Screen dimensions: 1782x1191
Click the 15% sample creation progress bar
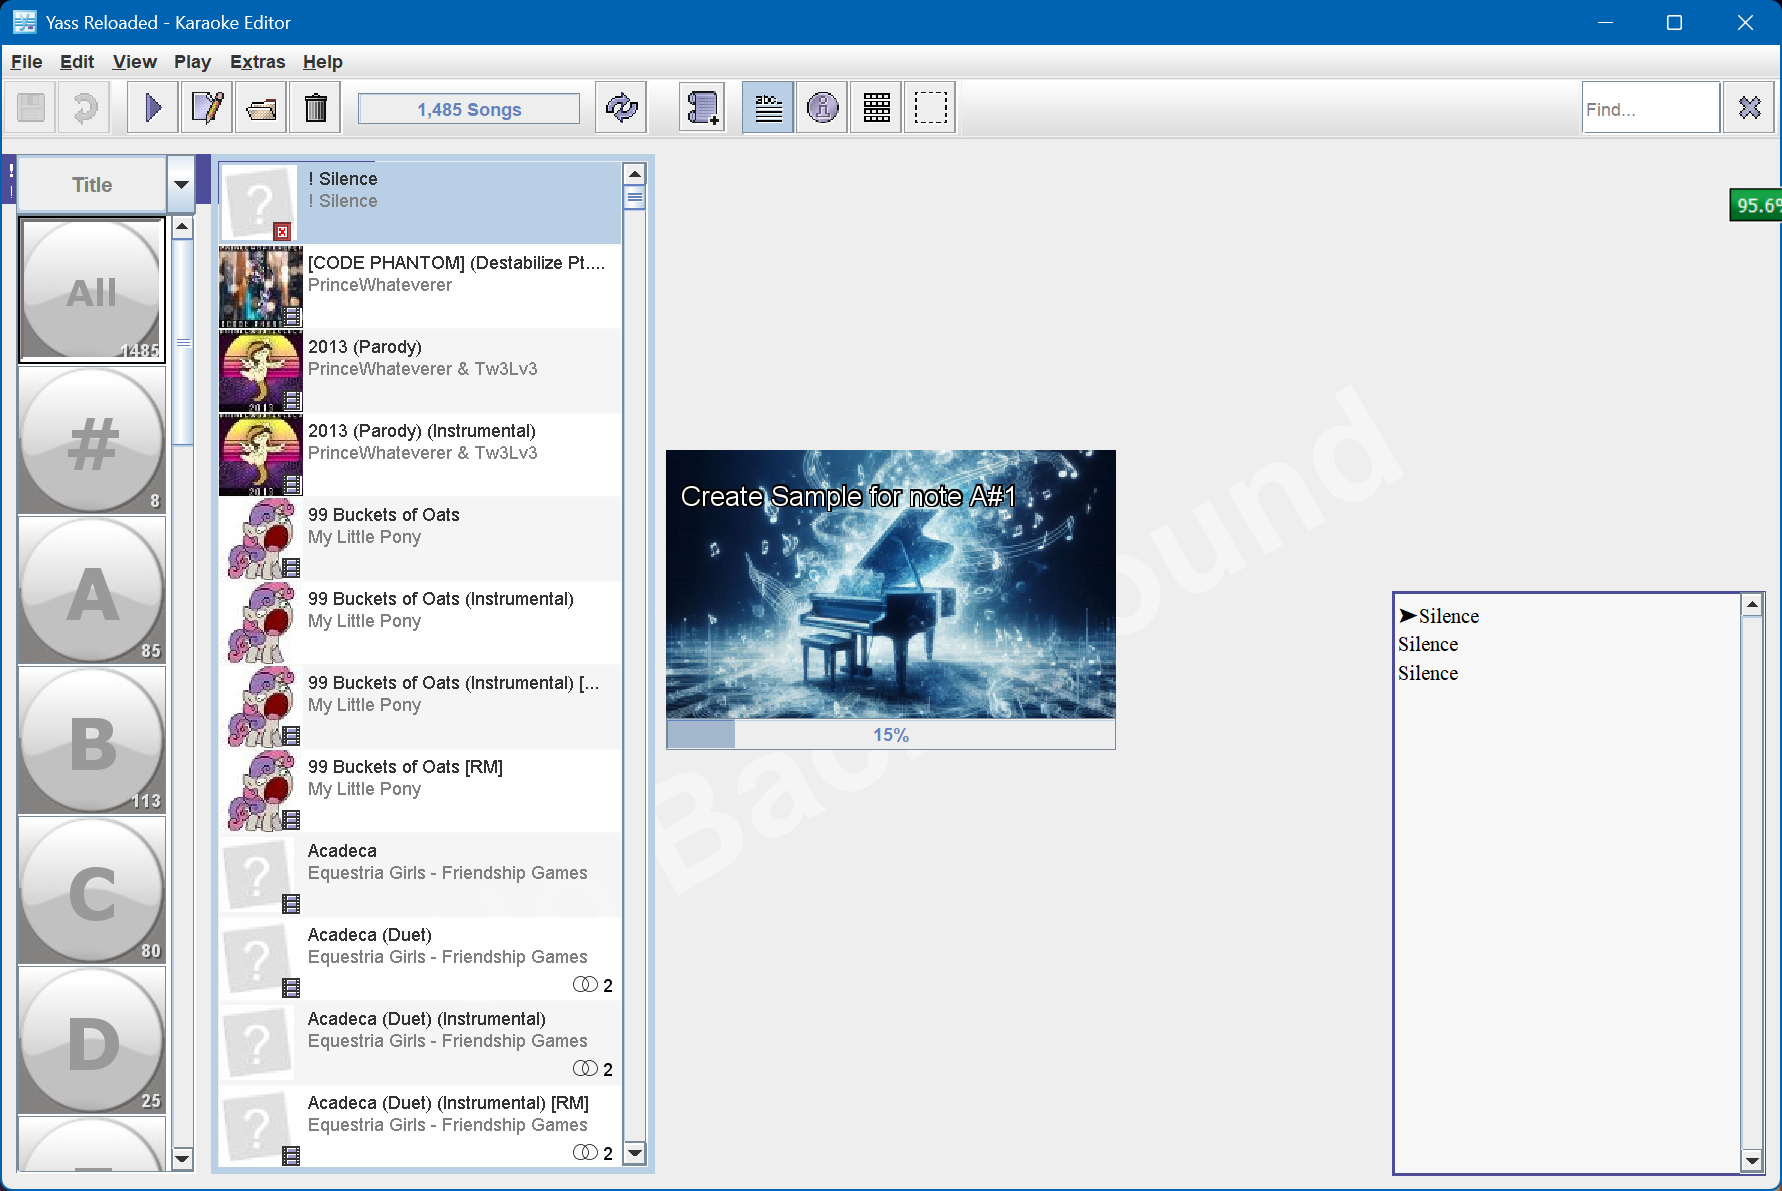tap(890, 734)
